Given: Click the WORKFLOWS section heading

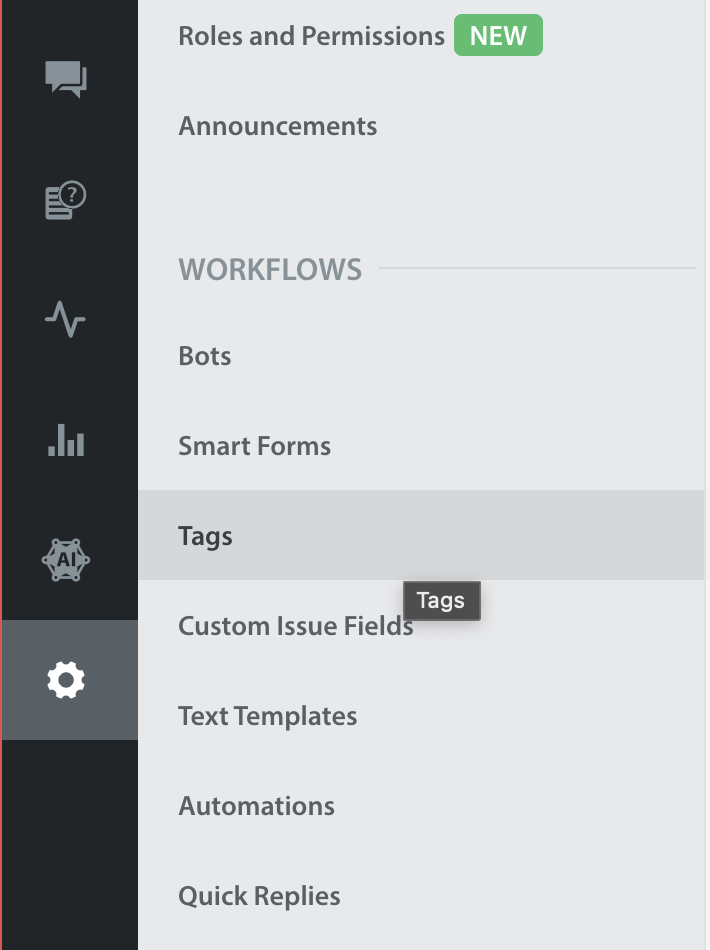Looking at the screenshot, I should (x=270, y=269).
